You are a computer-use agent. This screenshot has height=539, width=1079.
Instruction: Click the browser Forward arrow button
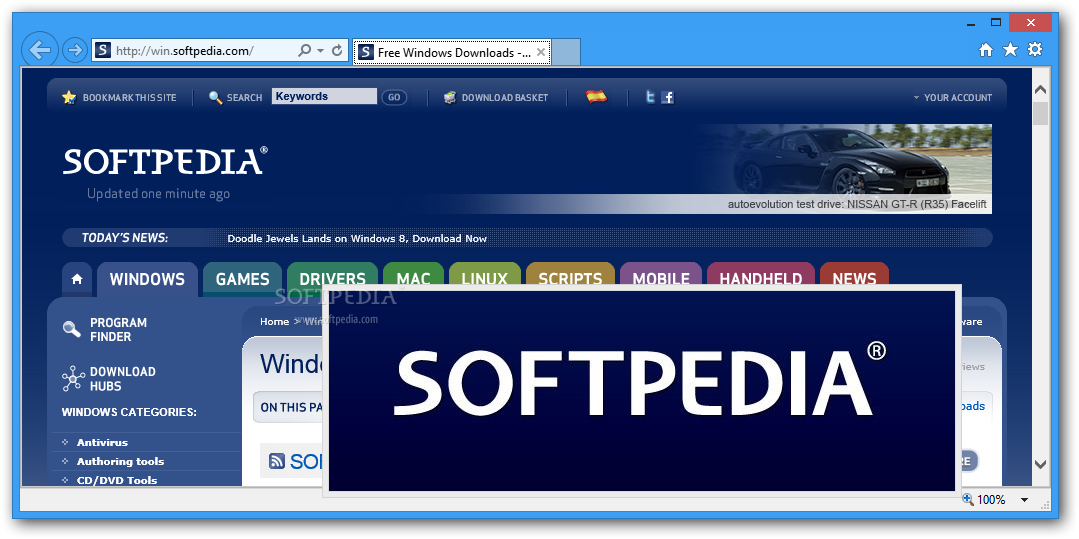(x=74, y=50)
